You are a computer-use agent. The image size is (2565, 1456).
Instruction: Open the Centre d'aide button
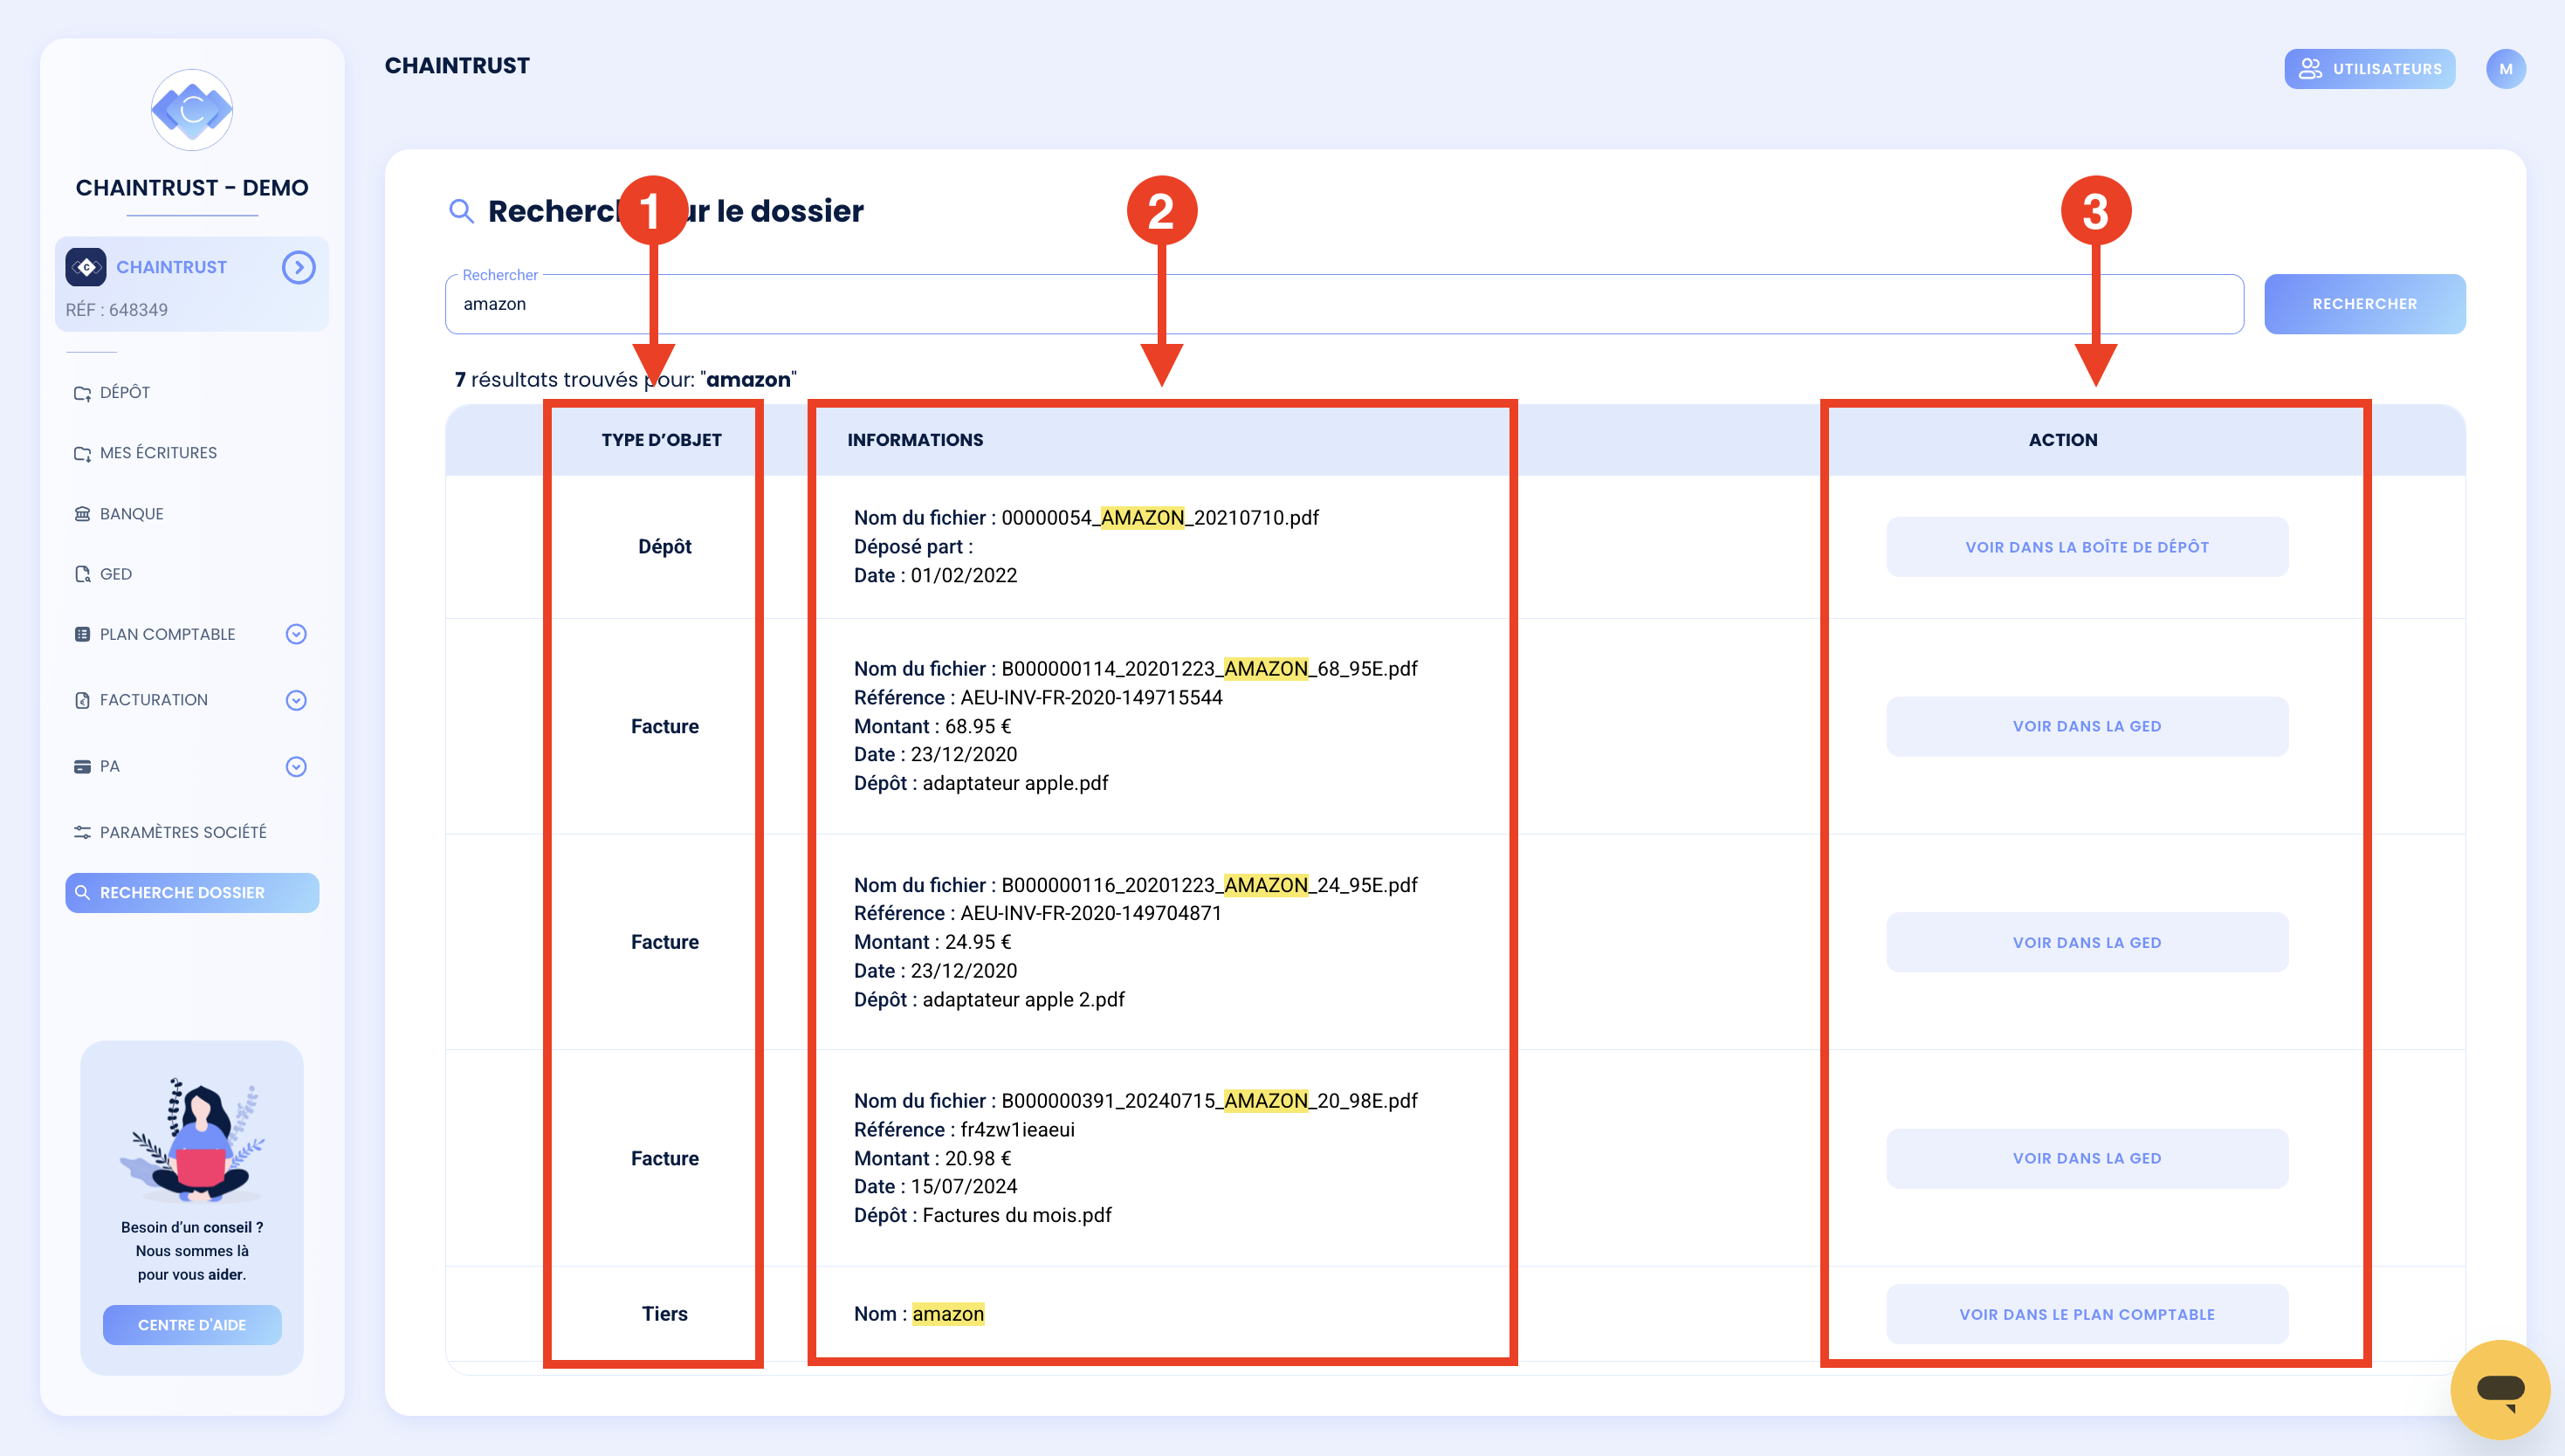pyautogui.click(x=192, y=1325)
